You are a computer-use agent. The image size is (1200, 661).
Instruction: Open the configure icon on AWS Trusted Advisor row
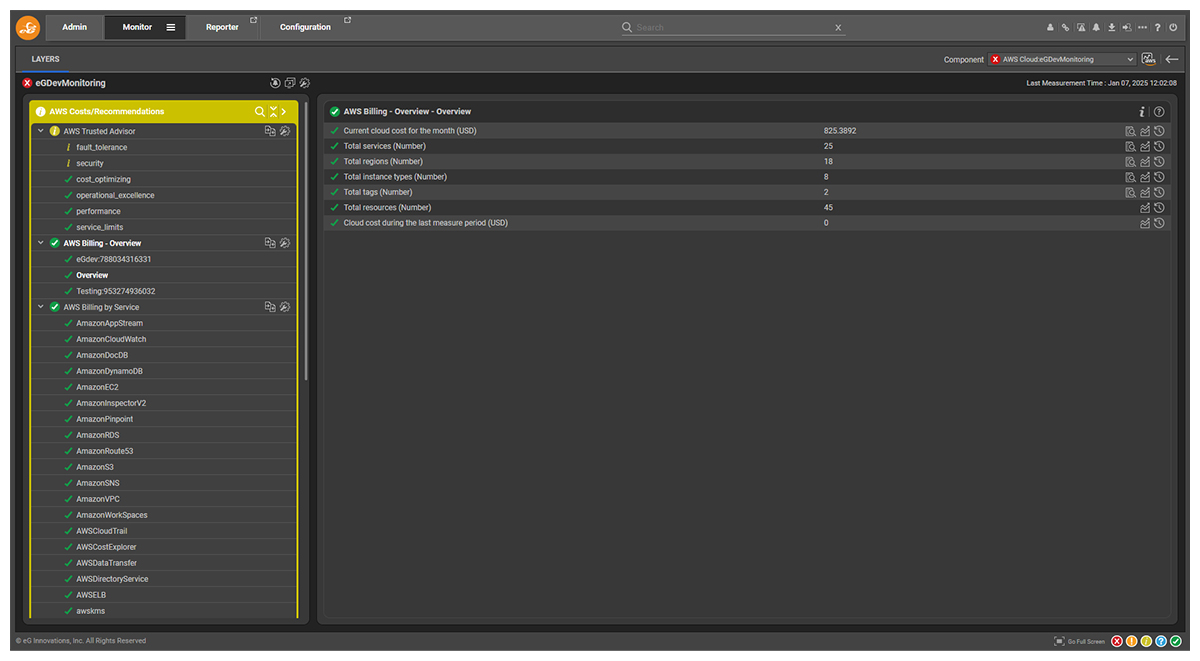tap(284, 131)
